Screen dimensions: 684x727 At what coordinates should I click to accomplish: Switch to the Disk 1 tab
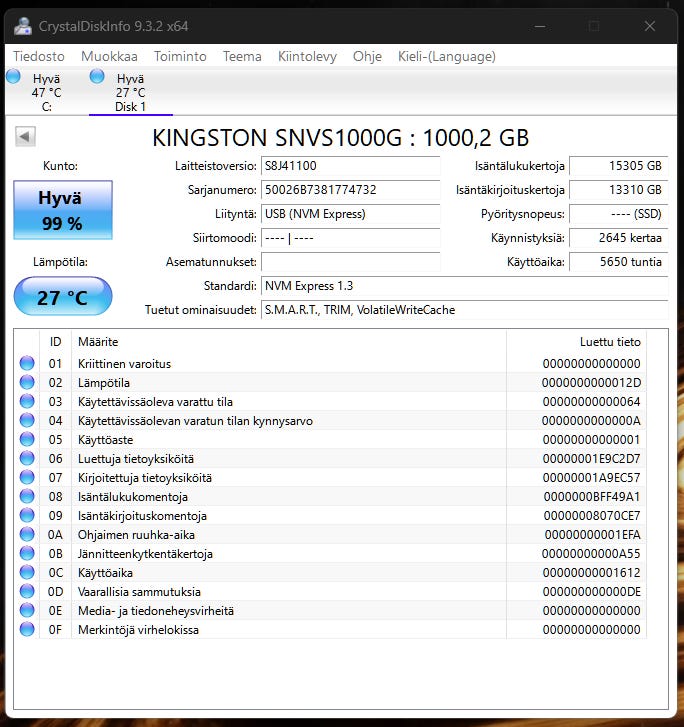pos(131,92)
